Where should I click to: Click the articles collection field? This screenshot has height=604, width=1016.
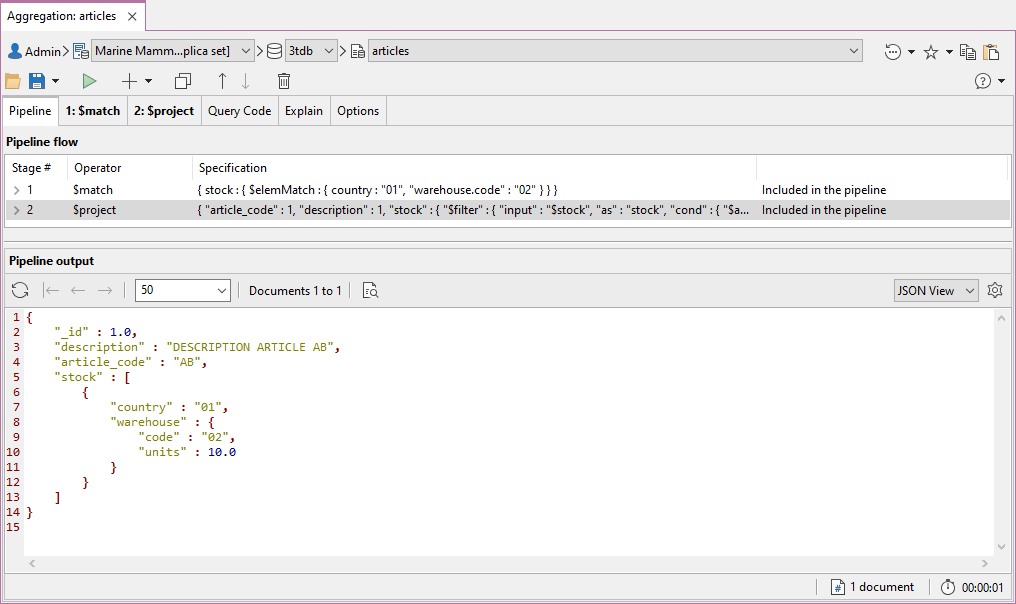(x=615, y=51)
